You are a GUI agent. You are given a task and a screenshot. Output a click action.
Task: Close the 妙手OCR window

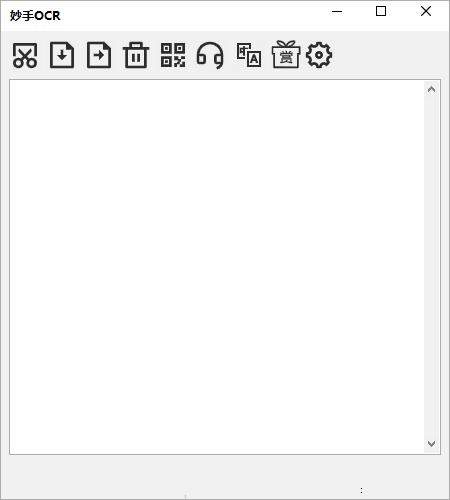[426, 12]
